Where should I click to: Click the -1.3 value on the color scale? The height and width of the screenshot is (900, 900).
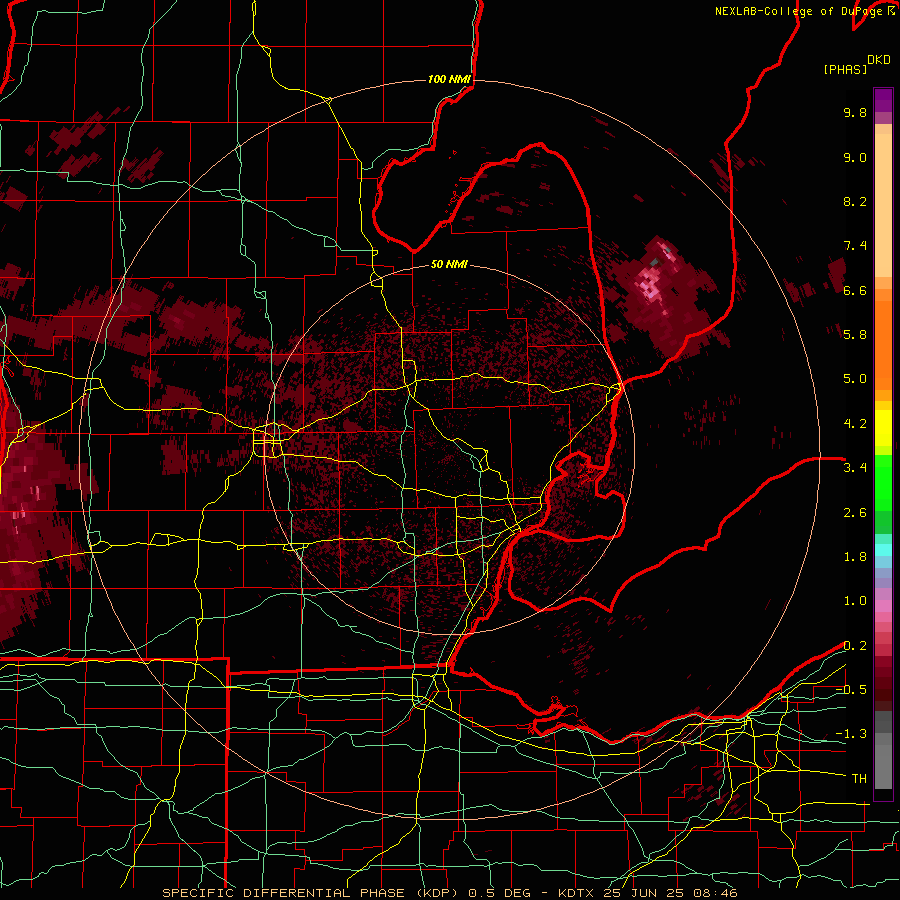[851, 734]
